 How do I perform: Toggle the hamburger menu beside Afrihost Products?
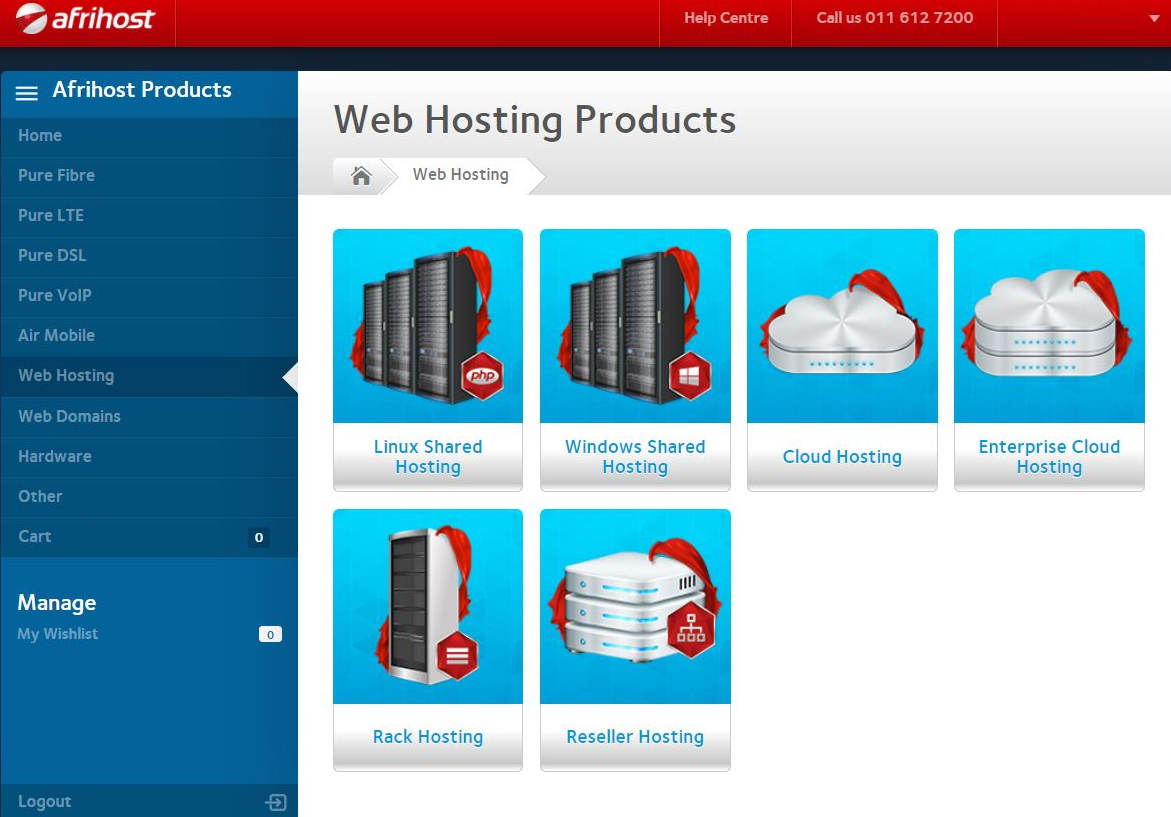point(27,92)
